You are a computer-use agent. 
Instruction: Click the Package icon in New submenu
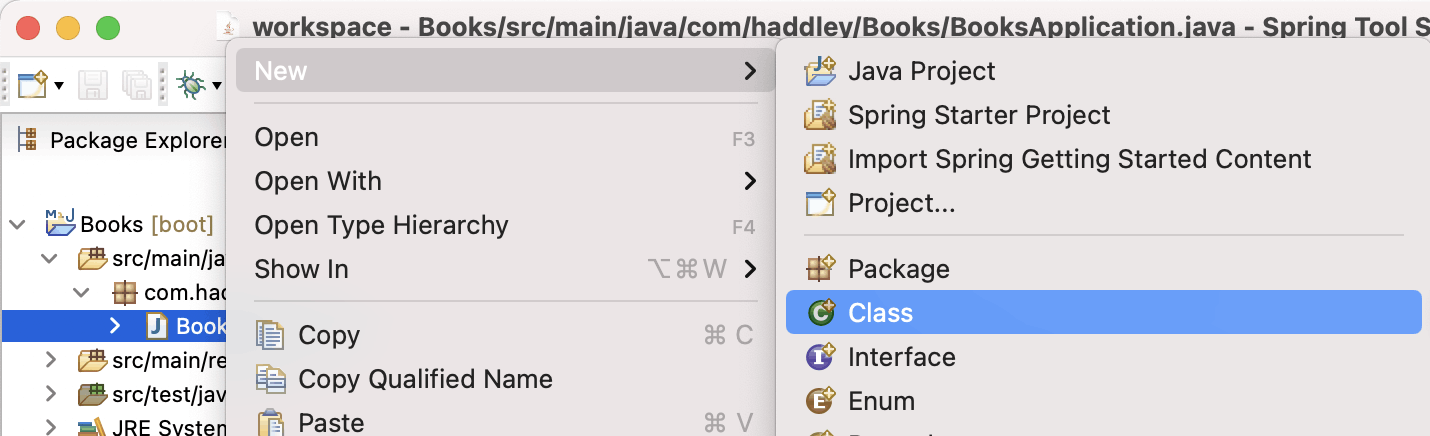820,269
